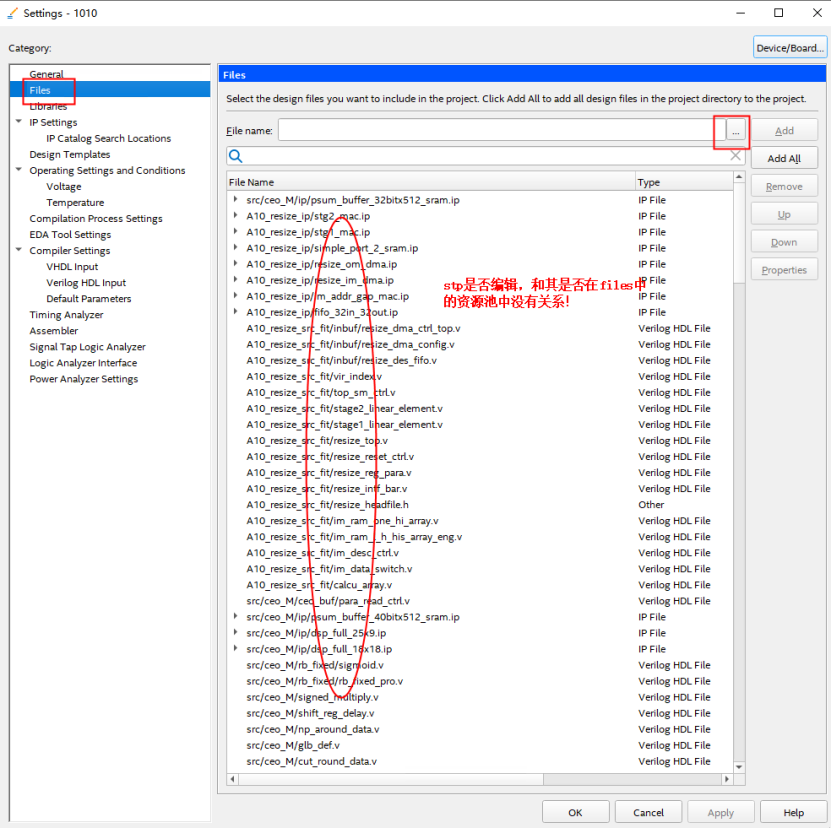Click the Add All button

pos(784,157)
